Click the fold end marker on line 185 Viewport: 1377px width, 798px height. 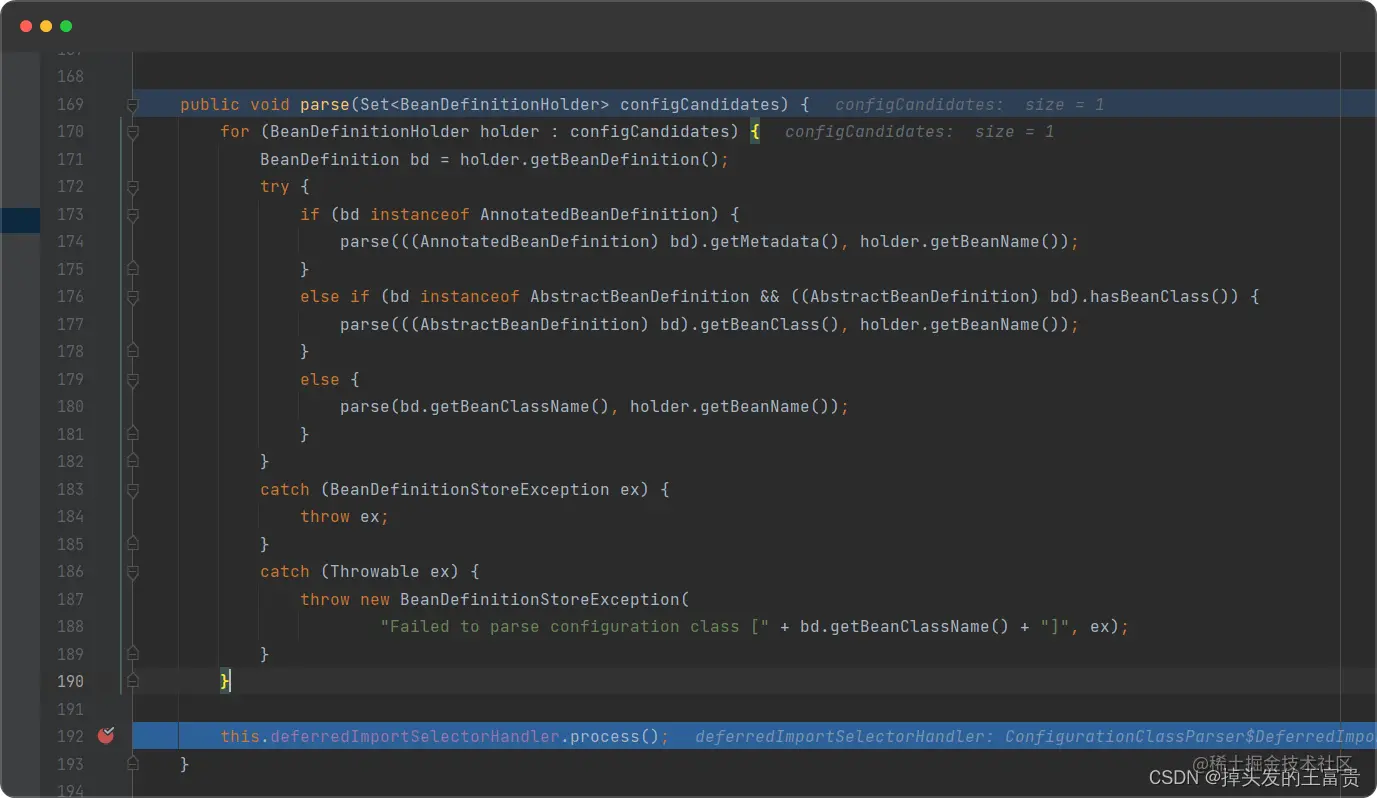[132, 544]
